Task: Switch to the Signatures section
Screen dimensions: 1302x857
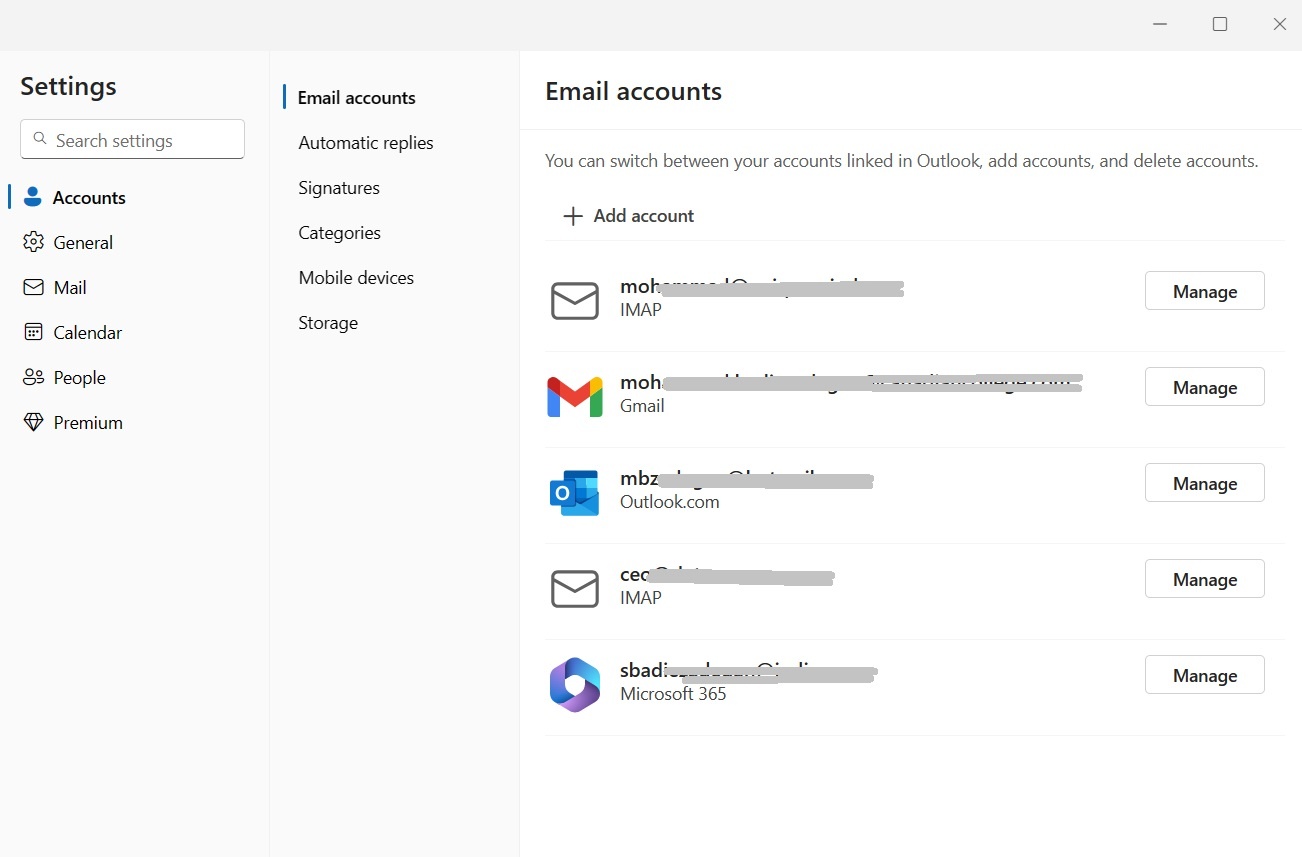Action: click(x=338, y=187)
